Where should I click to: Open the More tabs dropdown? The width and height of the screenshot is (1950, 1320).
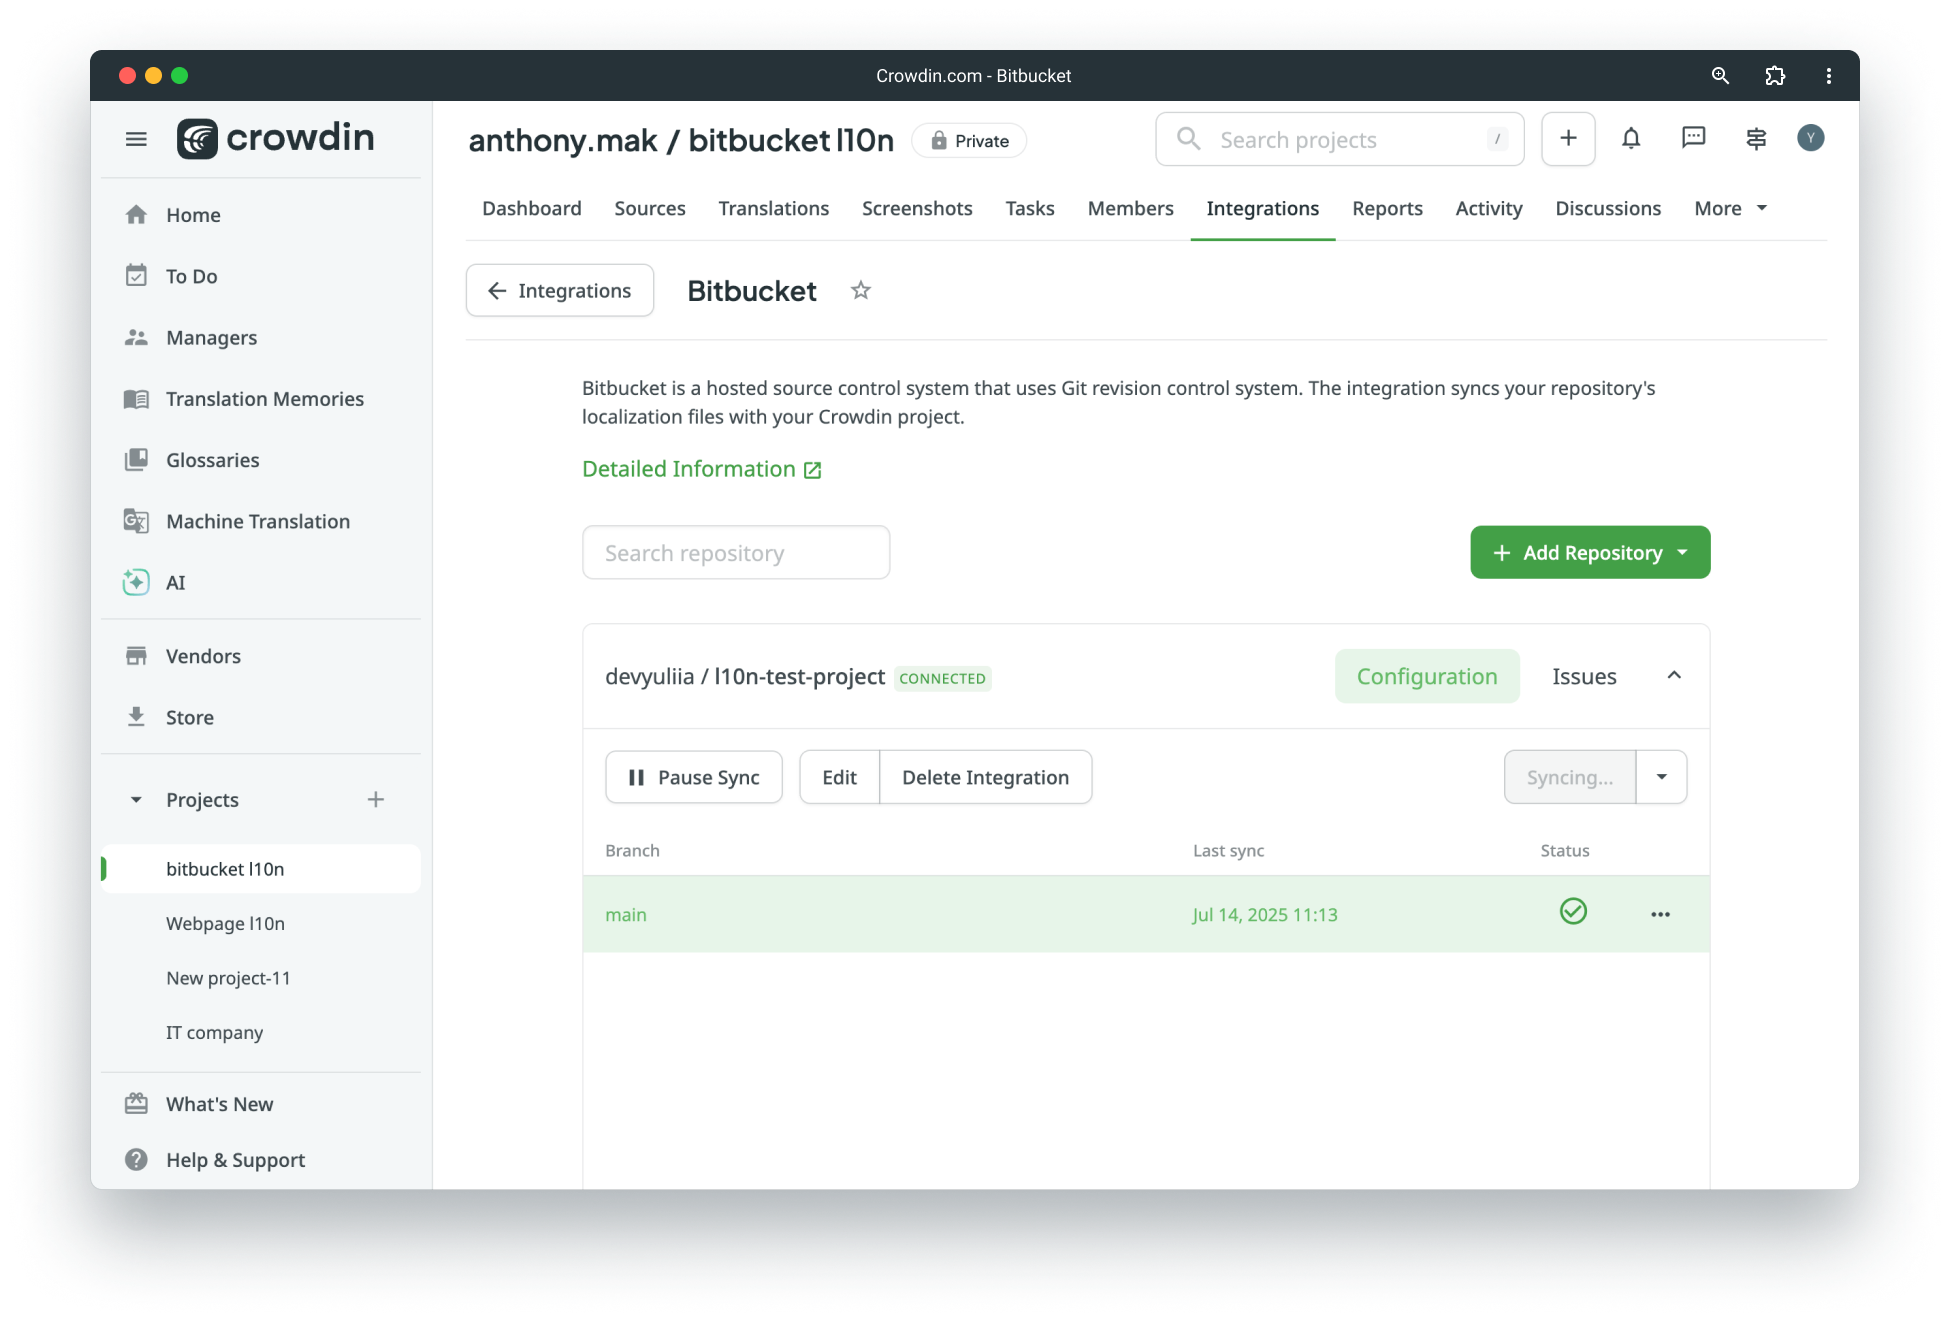pos(1731,208)
